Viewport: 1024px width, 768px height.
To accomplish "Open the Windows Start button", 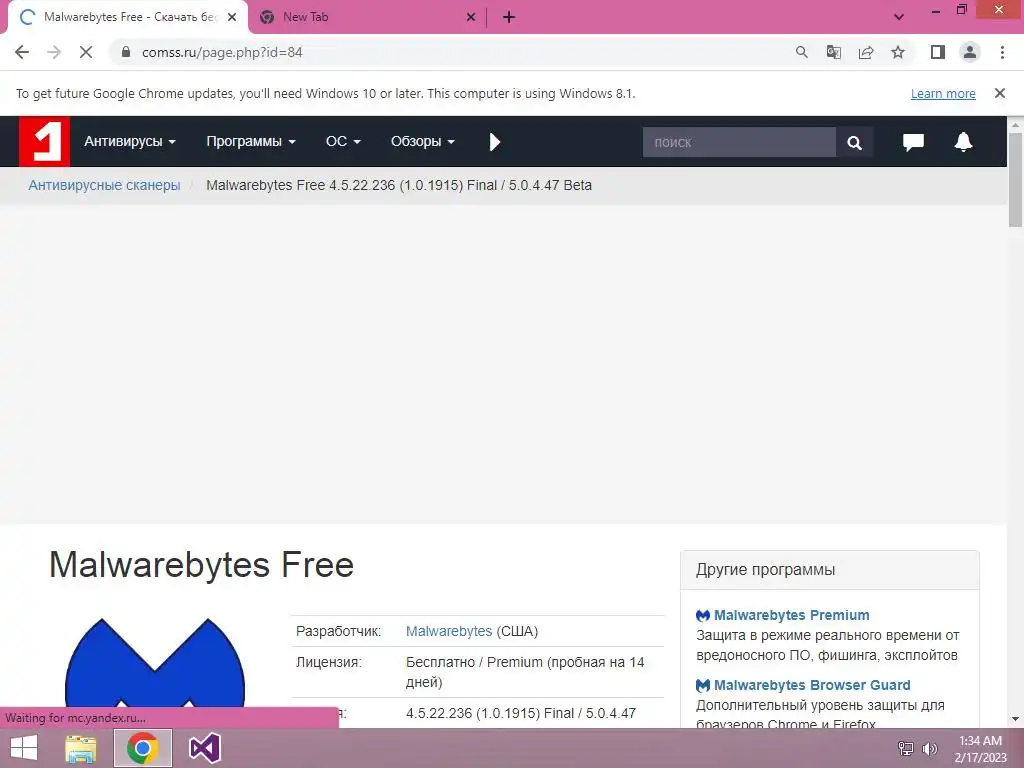I will tap(24, 748).
